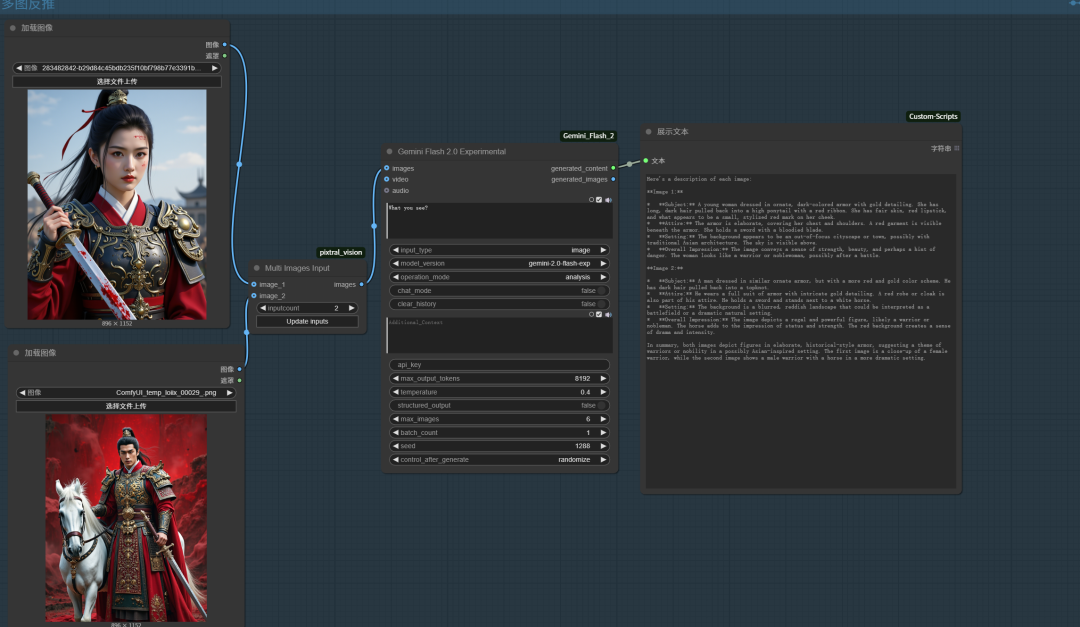Turn on structured_output toggle
The image size is (1080, 627).
tap(602, 406)
